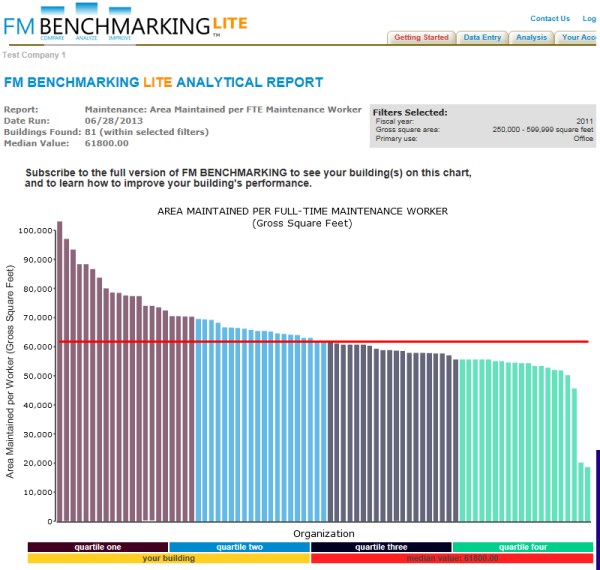
Task: Click the tallest bar in the chart
Action: coord(60,371)
